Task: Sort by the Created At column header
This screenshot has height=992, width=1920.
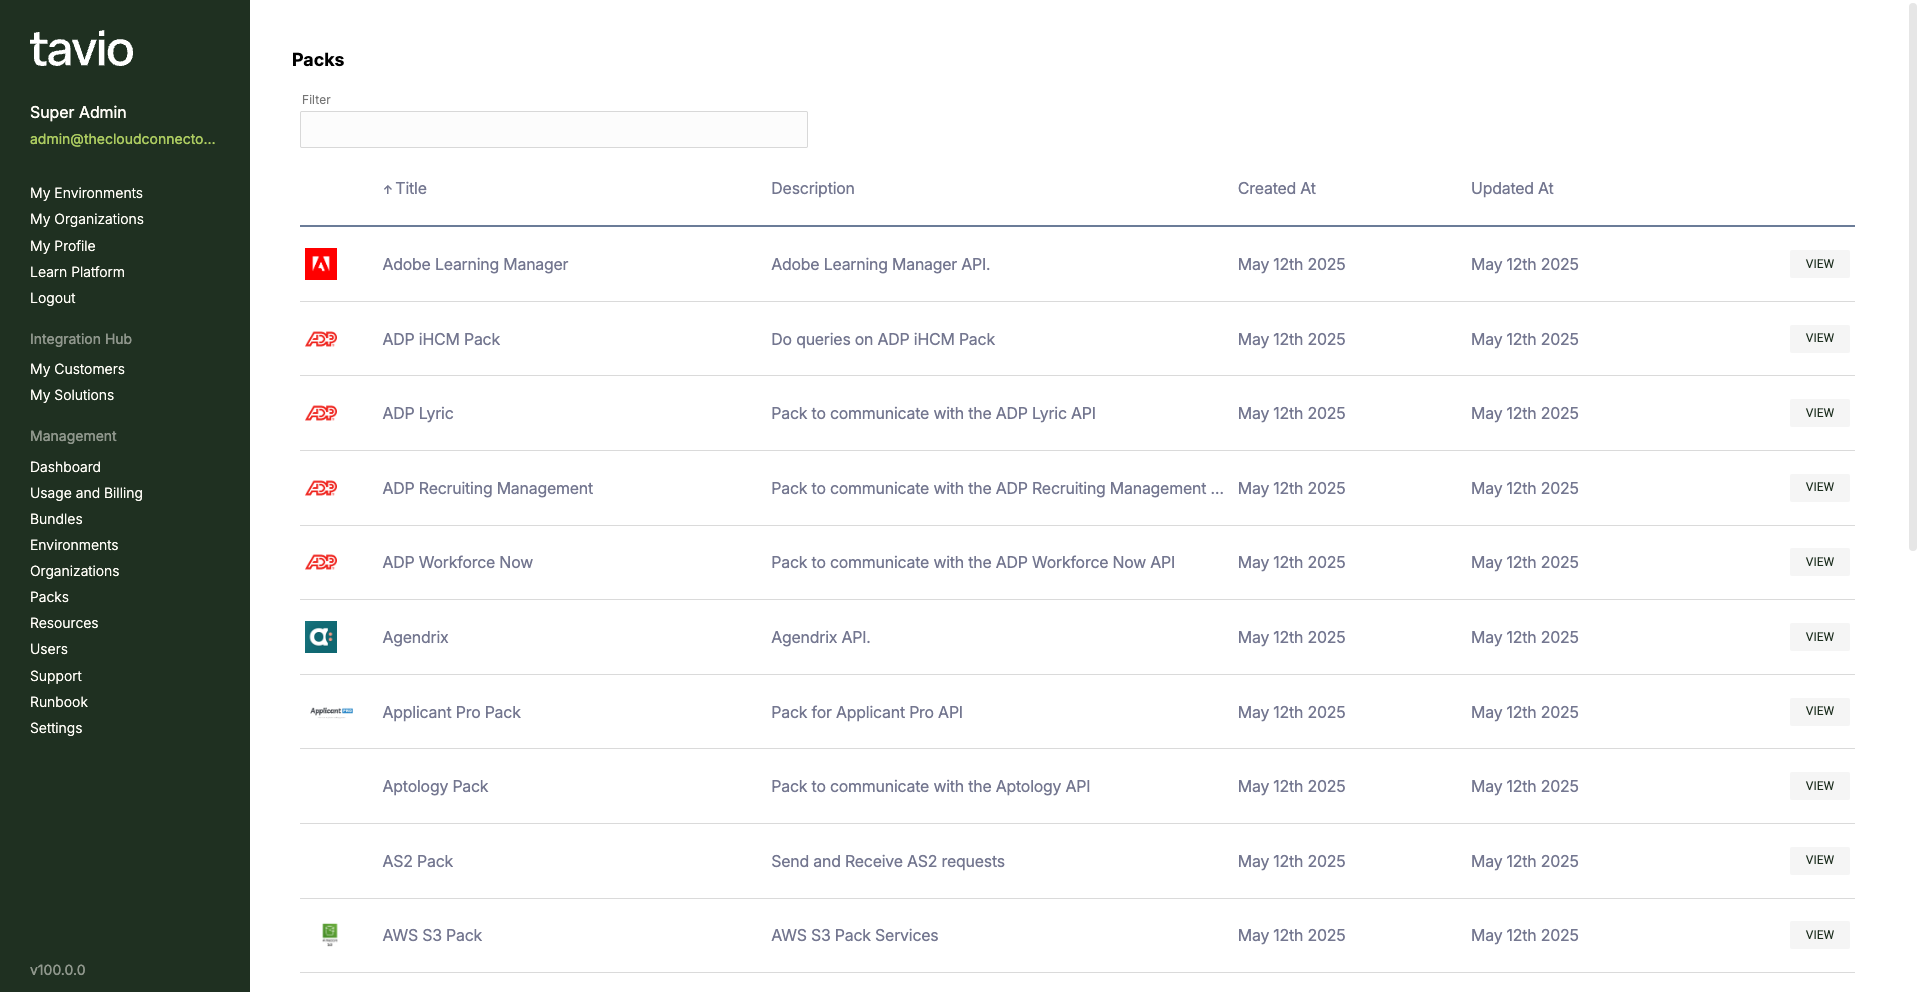Action: [x=1276, y=188]
